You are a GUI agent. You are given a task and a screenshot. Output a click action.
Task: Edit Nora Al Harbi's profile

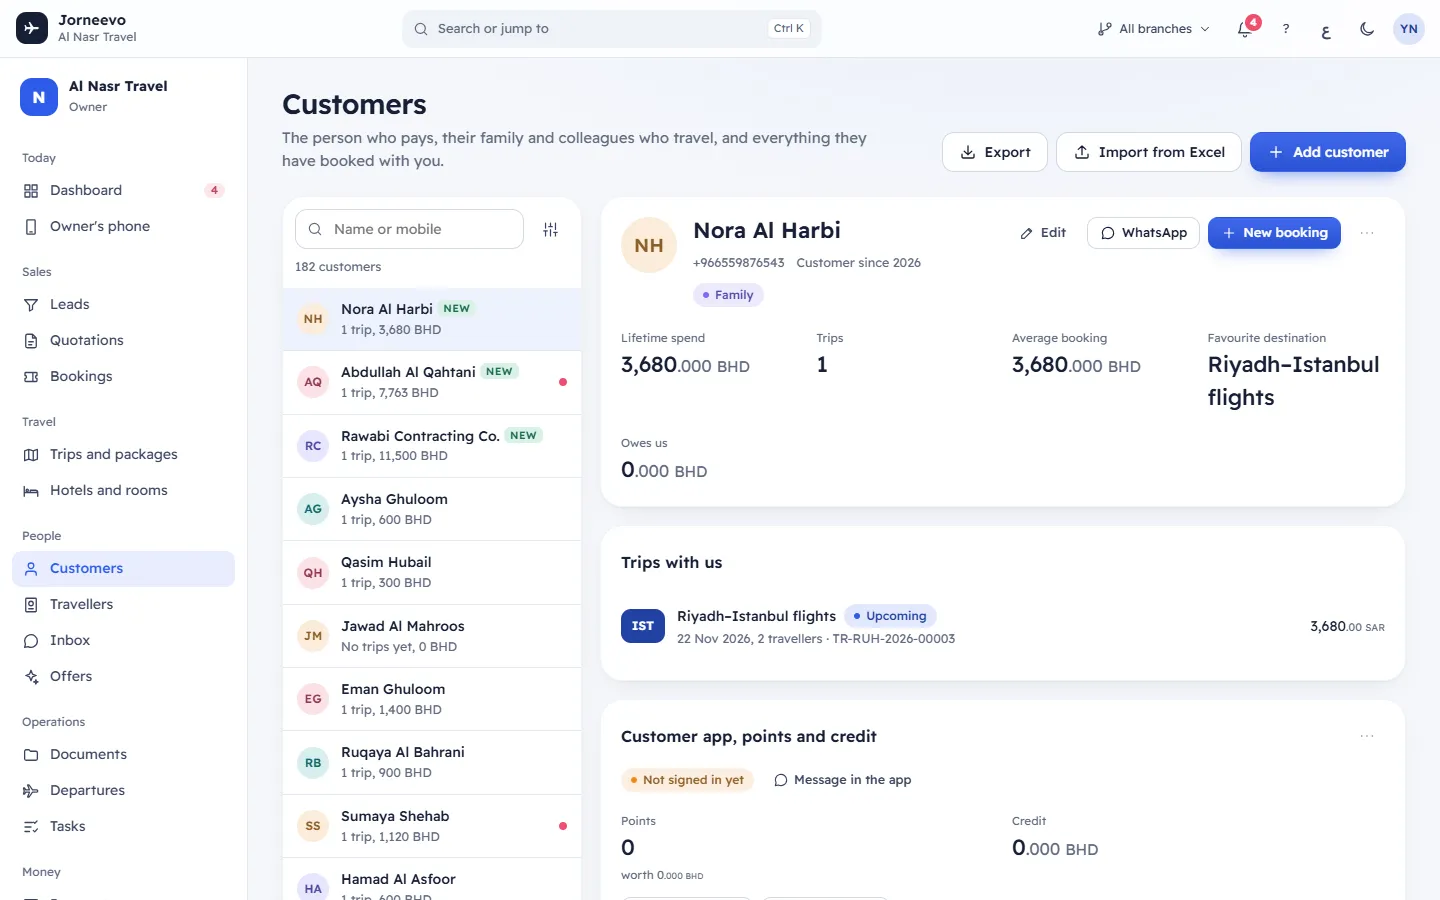coord(1043,233)
